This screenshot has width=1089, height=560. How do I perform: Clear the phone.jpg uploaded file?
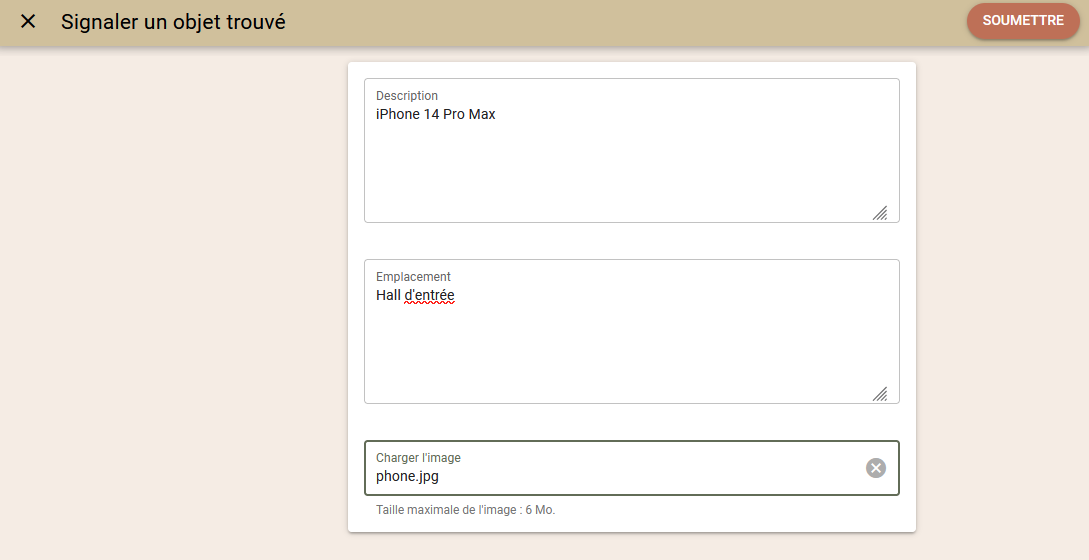(x=876, y=468)
